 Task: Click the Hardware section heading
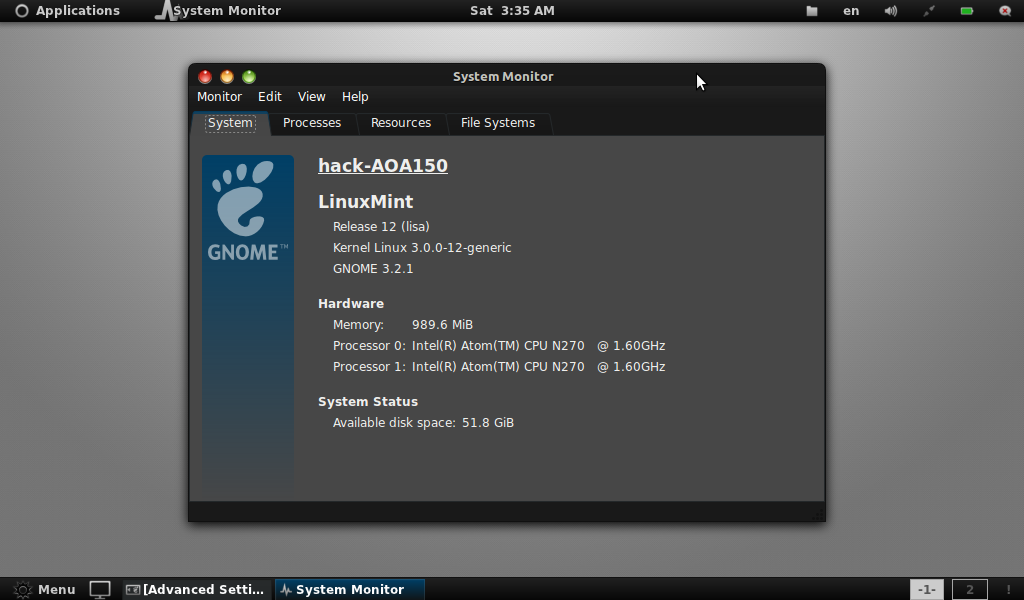(x=351, y=304)
